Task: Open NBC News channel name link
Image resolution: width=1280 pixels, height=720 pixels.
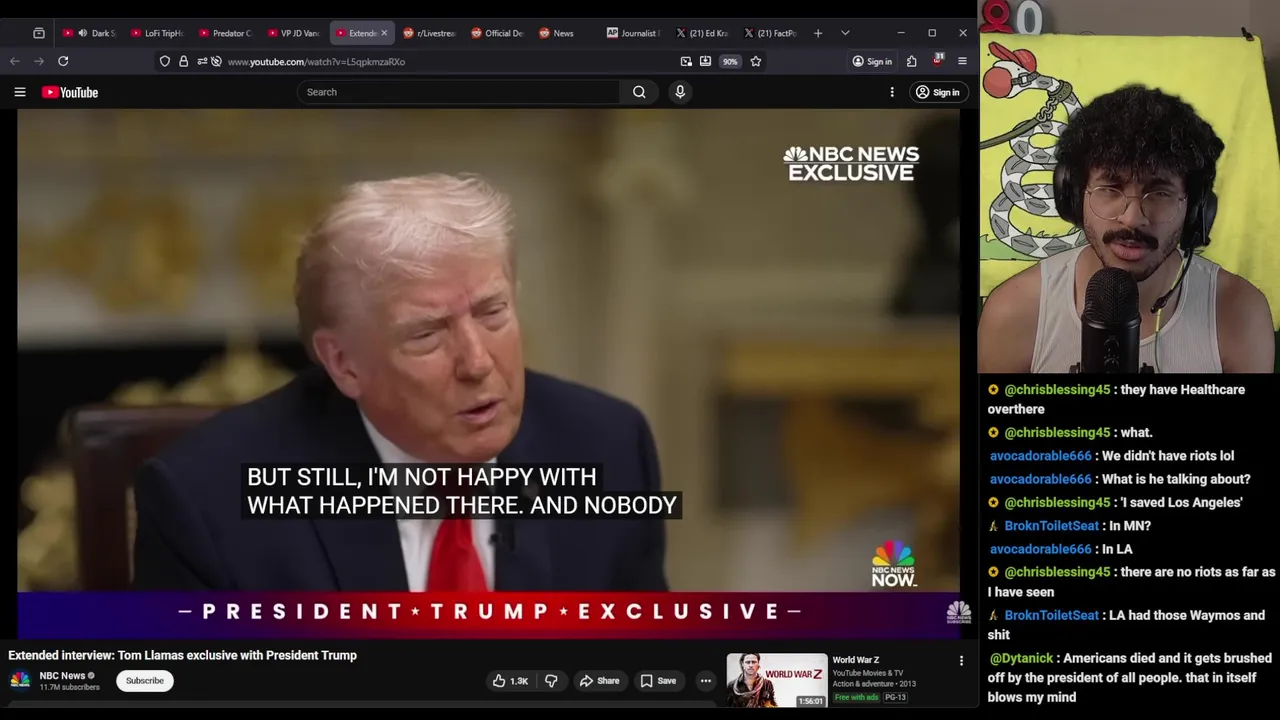Action: [62, 676]
